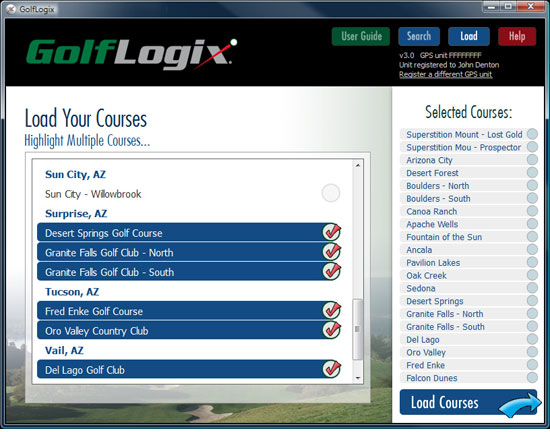Viewport: 550px width, 432px height.
Task: Click circle icon beside Pavilion Lakes
Action: pos(532,262)
